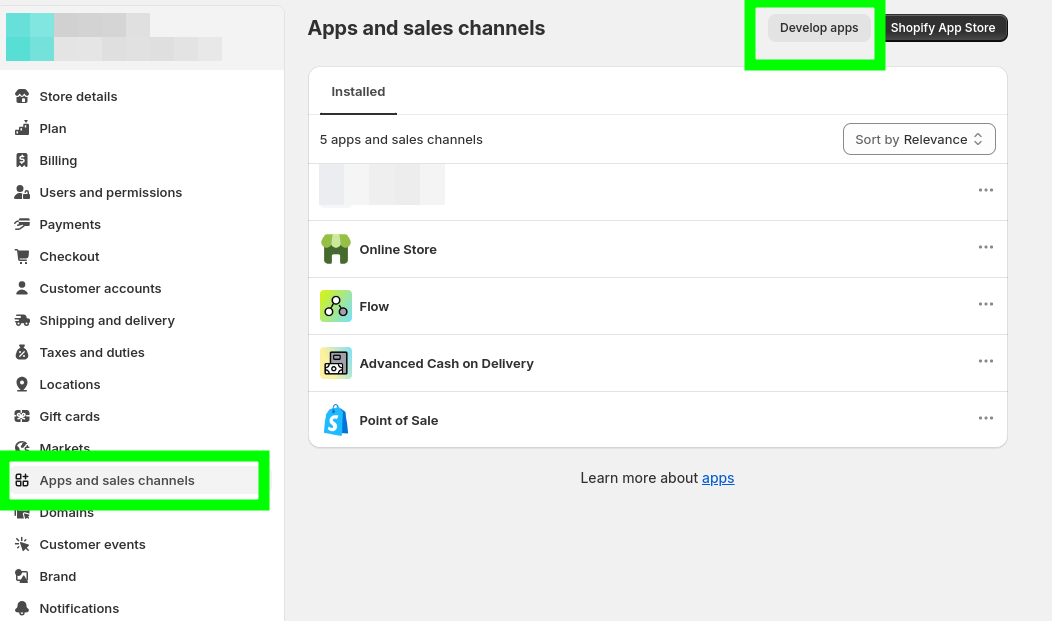The width and height of the screenshot is (1052, 621).
Task: Open the Shopify App Store button
Action: tap(943, 28)
